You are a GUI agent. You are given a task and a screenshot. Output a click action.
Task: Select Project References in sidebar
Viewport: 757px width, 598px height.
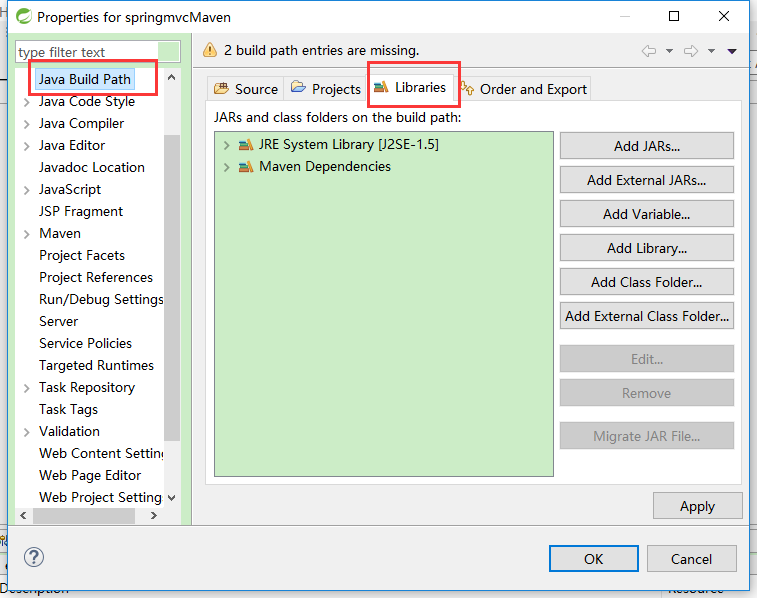96,278
